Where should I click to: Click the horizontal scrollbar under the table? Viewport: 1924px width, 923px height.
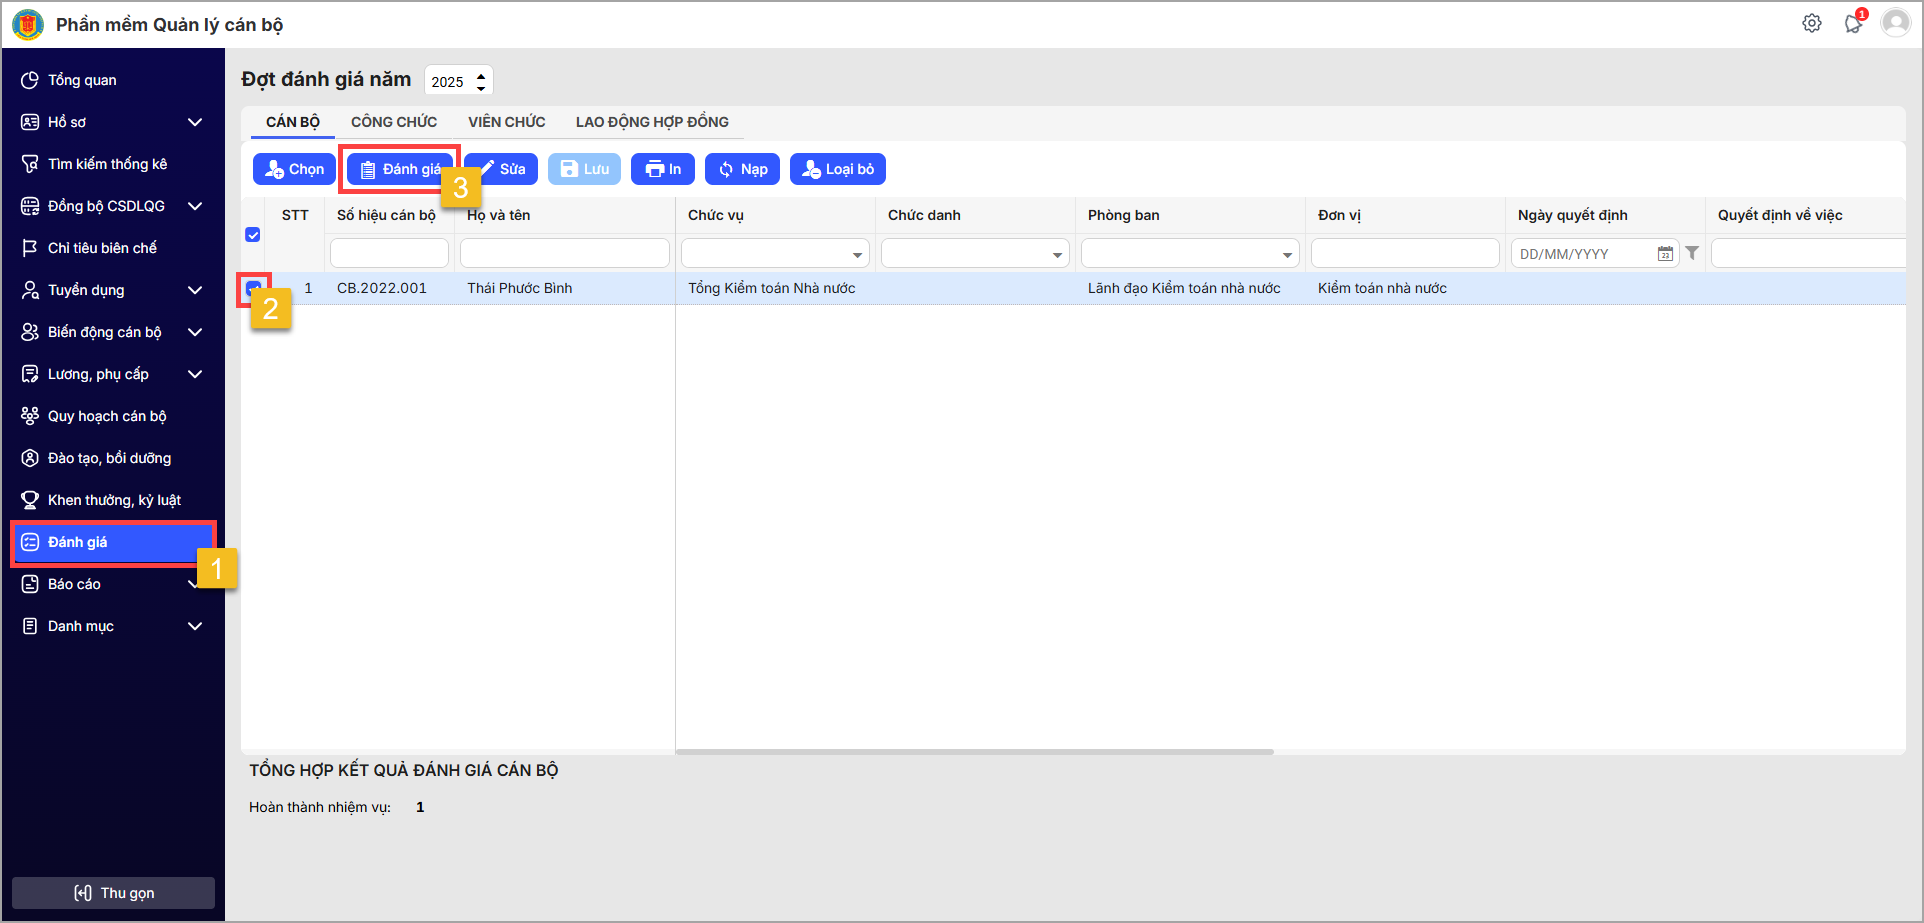click(974, 752)
